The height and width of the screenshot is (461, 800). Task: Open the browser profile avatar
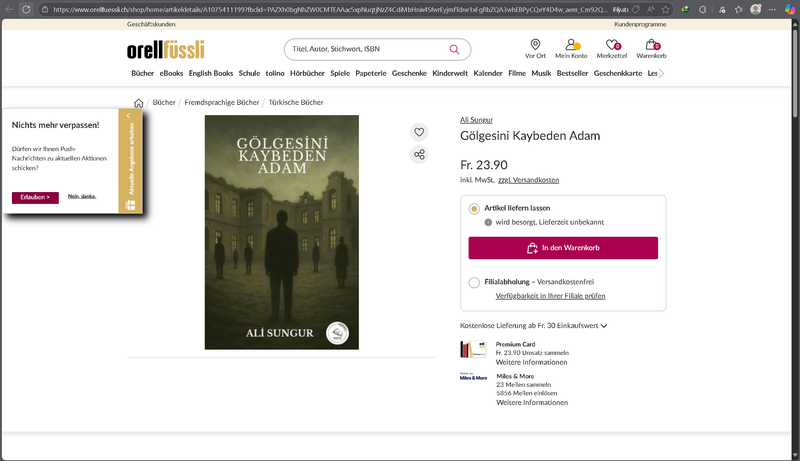756,9
